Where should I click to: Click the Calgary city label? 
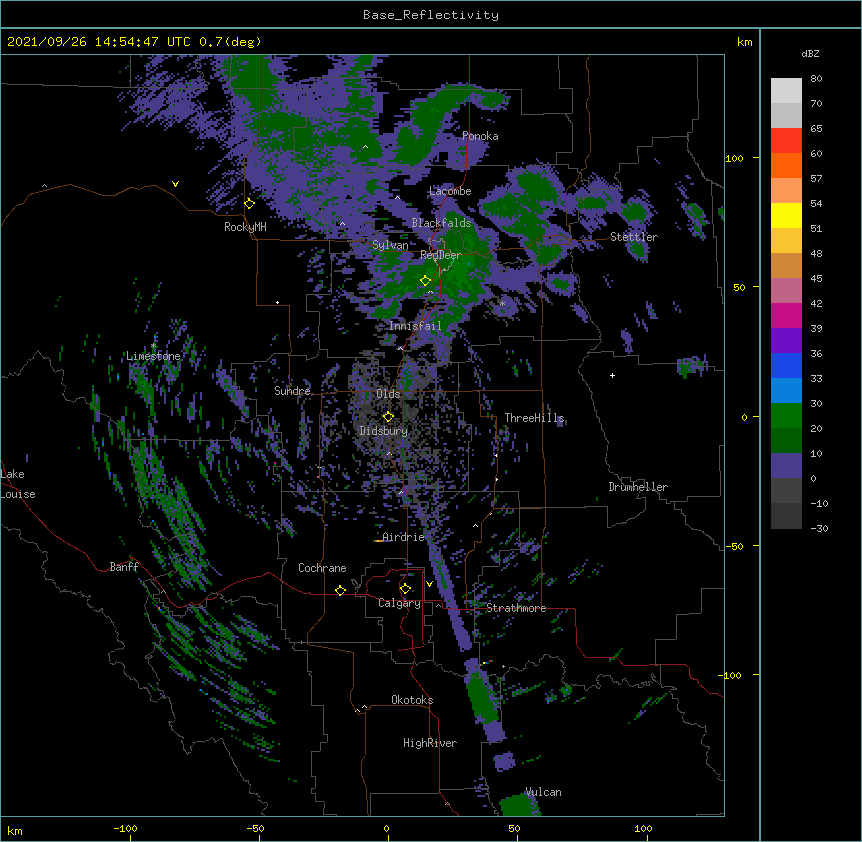[399, 603]
